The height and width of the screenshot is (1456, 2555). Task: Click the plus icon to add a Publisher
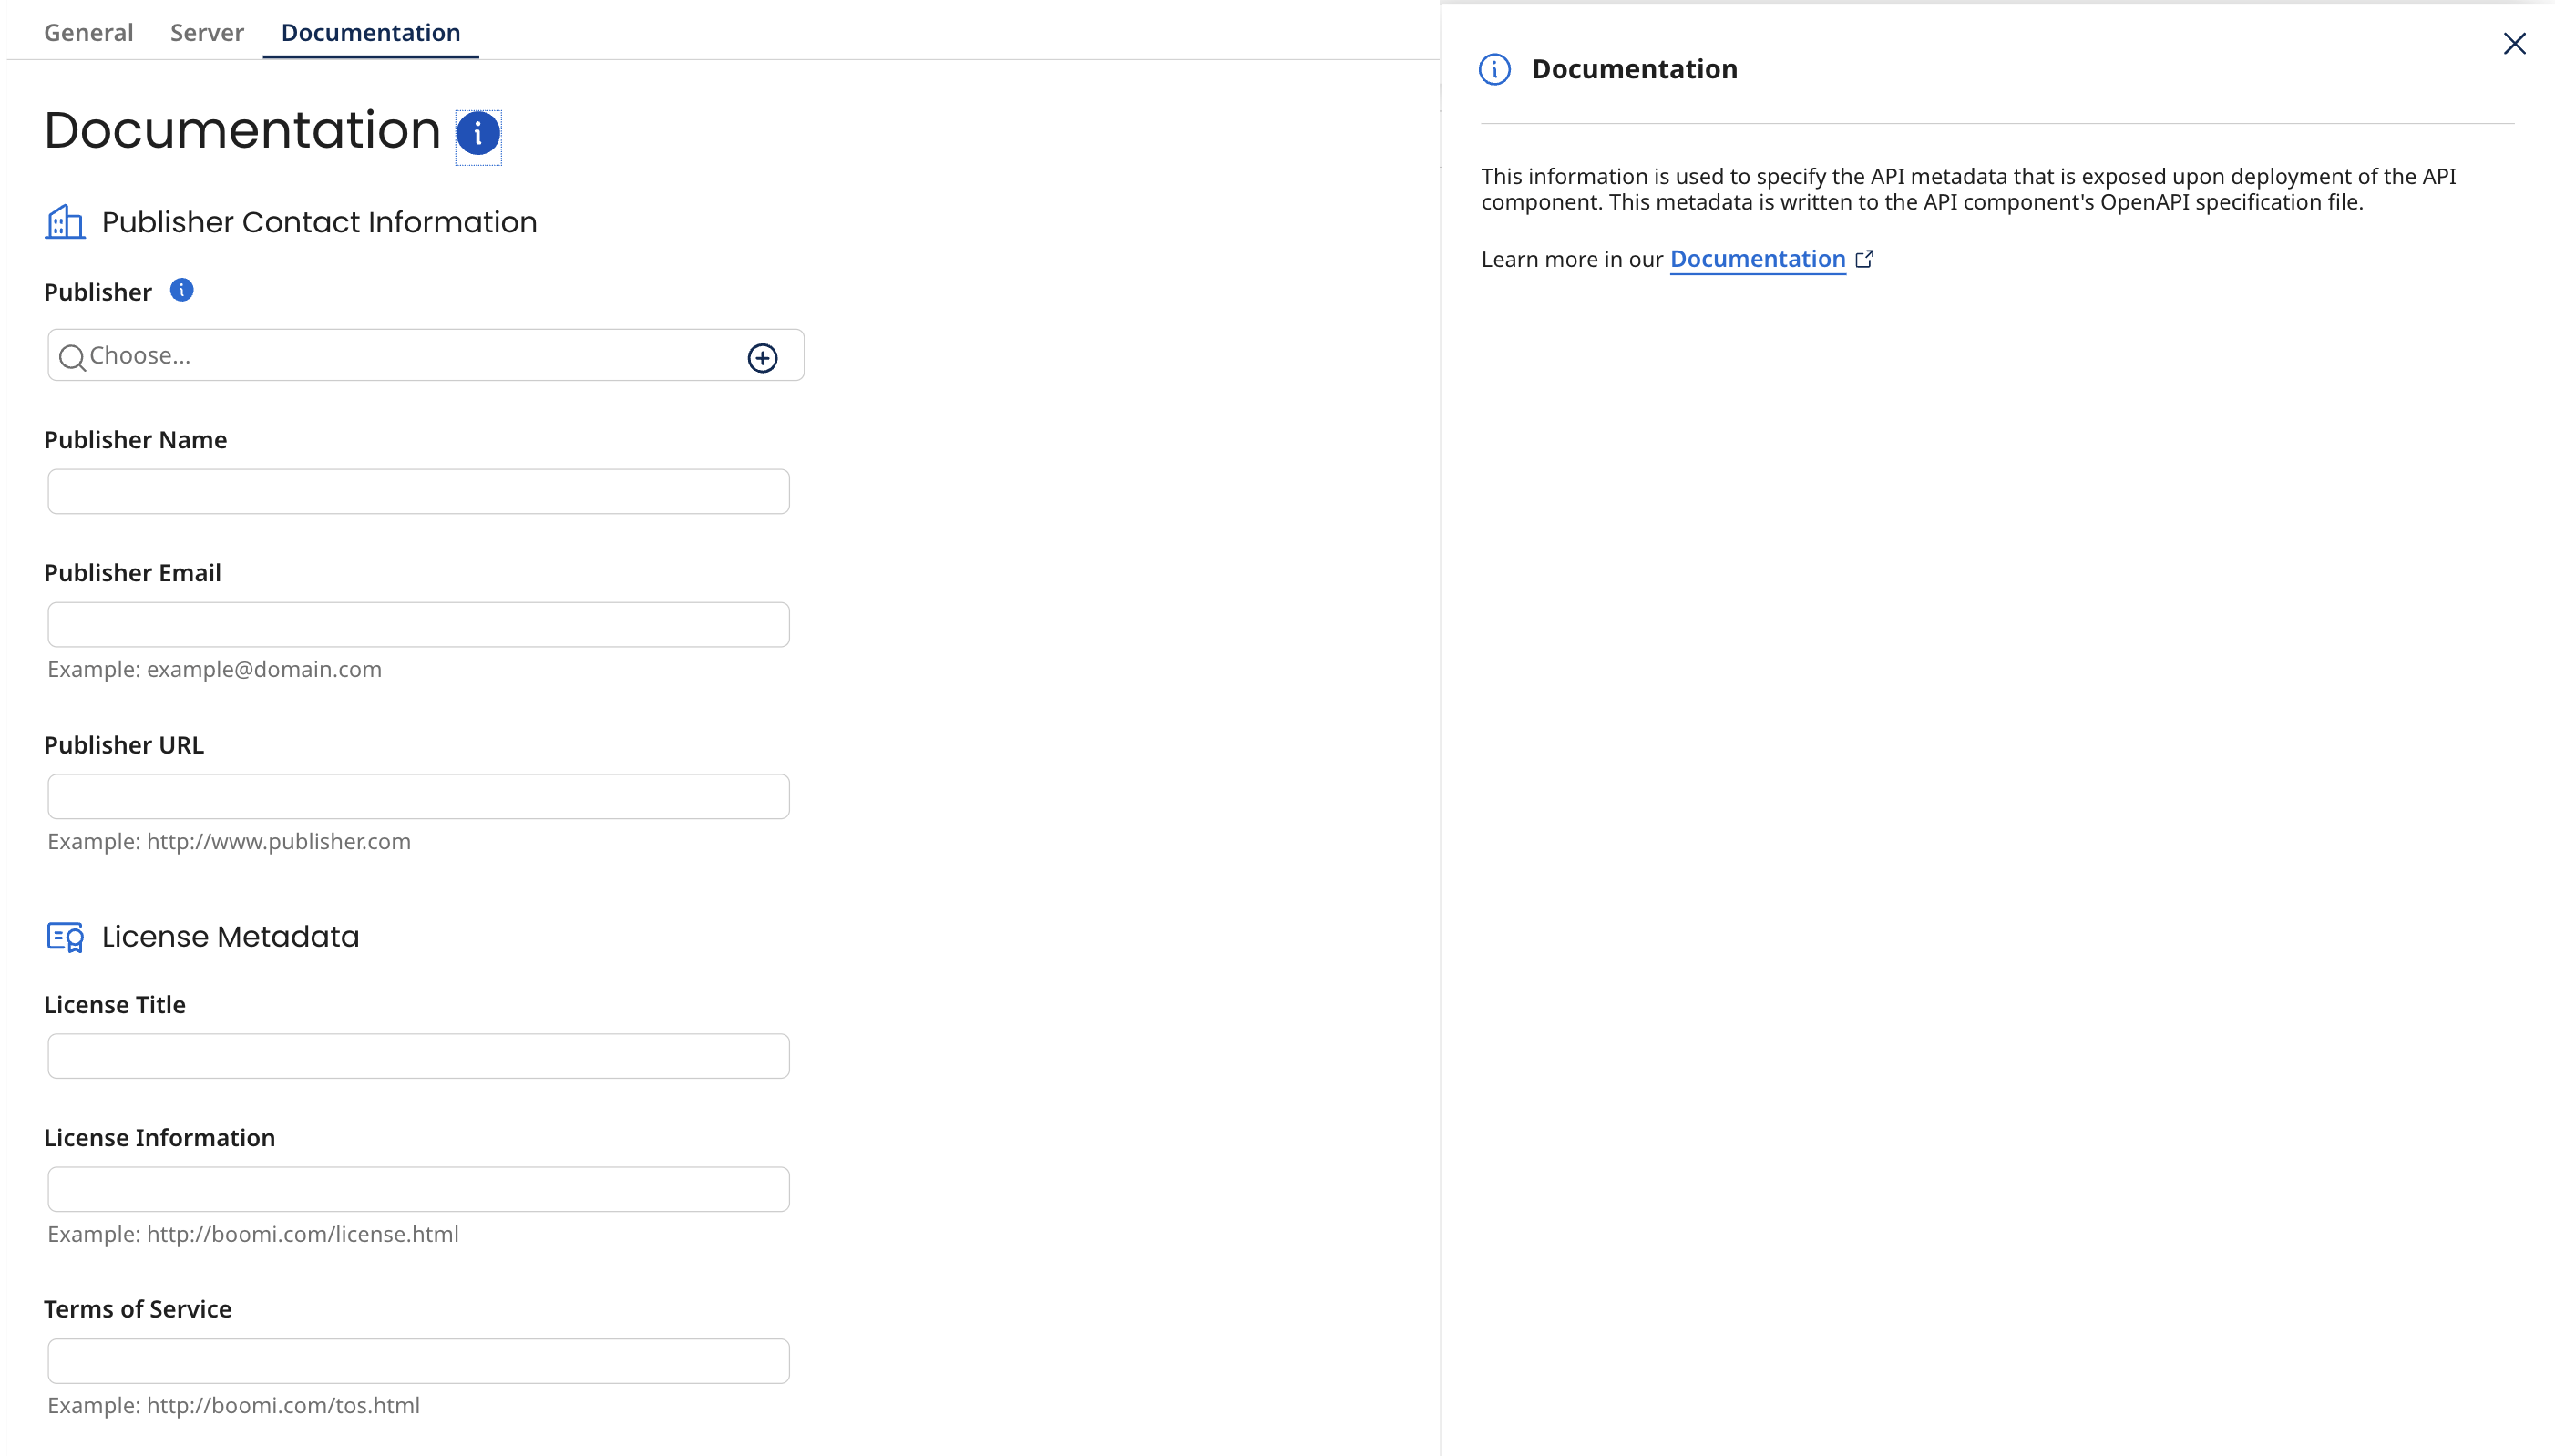(762, 357)
